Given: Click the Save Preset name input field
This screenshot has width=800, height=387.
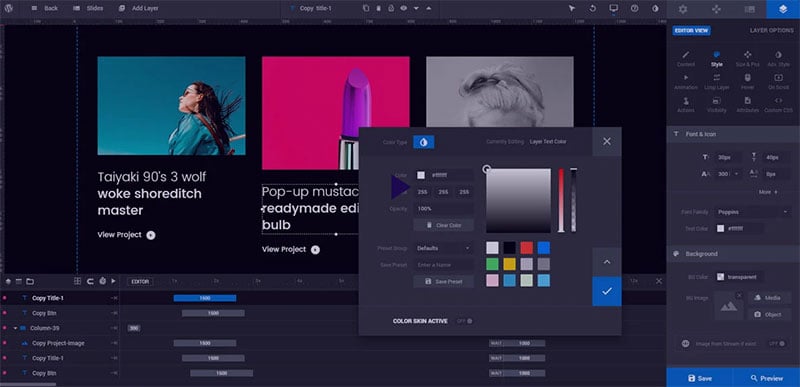Looking at the screenshot, I should tap(443, 265).
